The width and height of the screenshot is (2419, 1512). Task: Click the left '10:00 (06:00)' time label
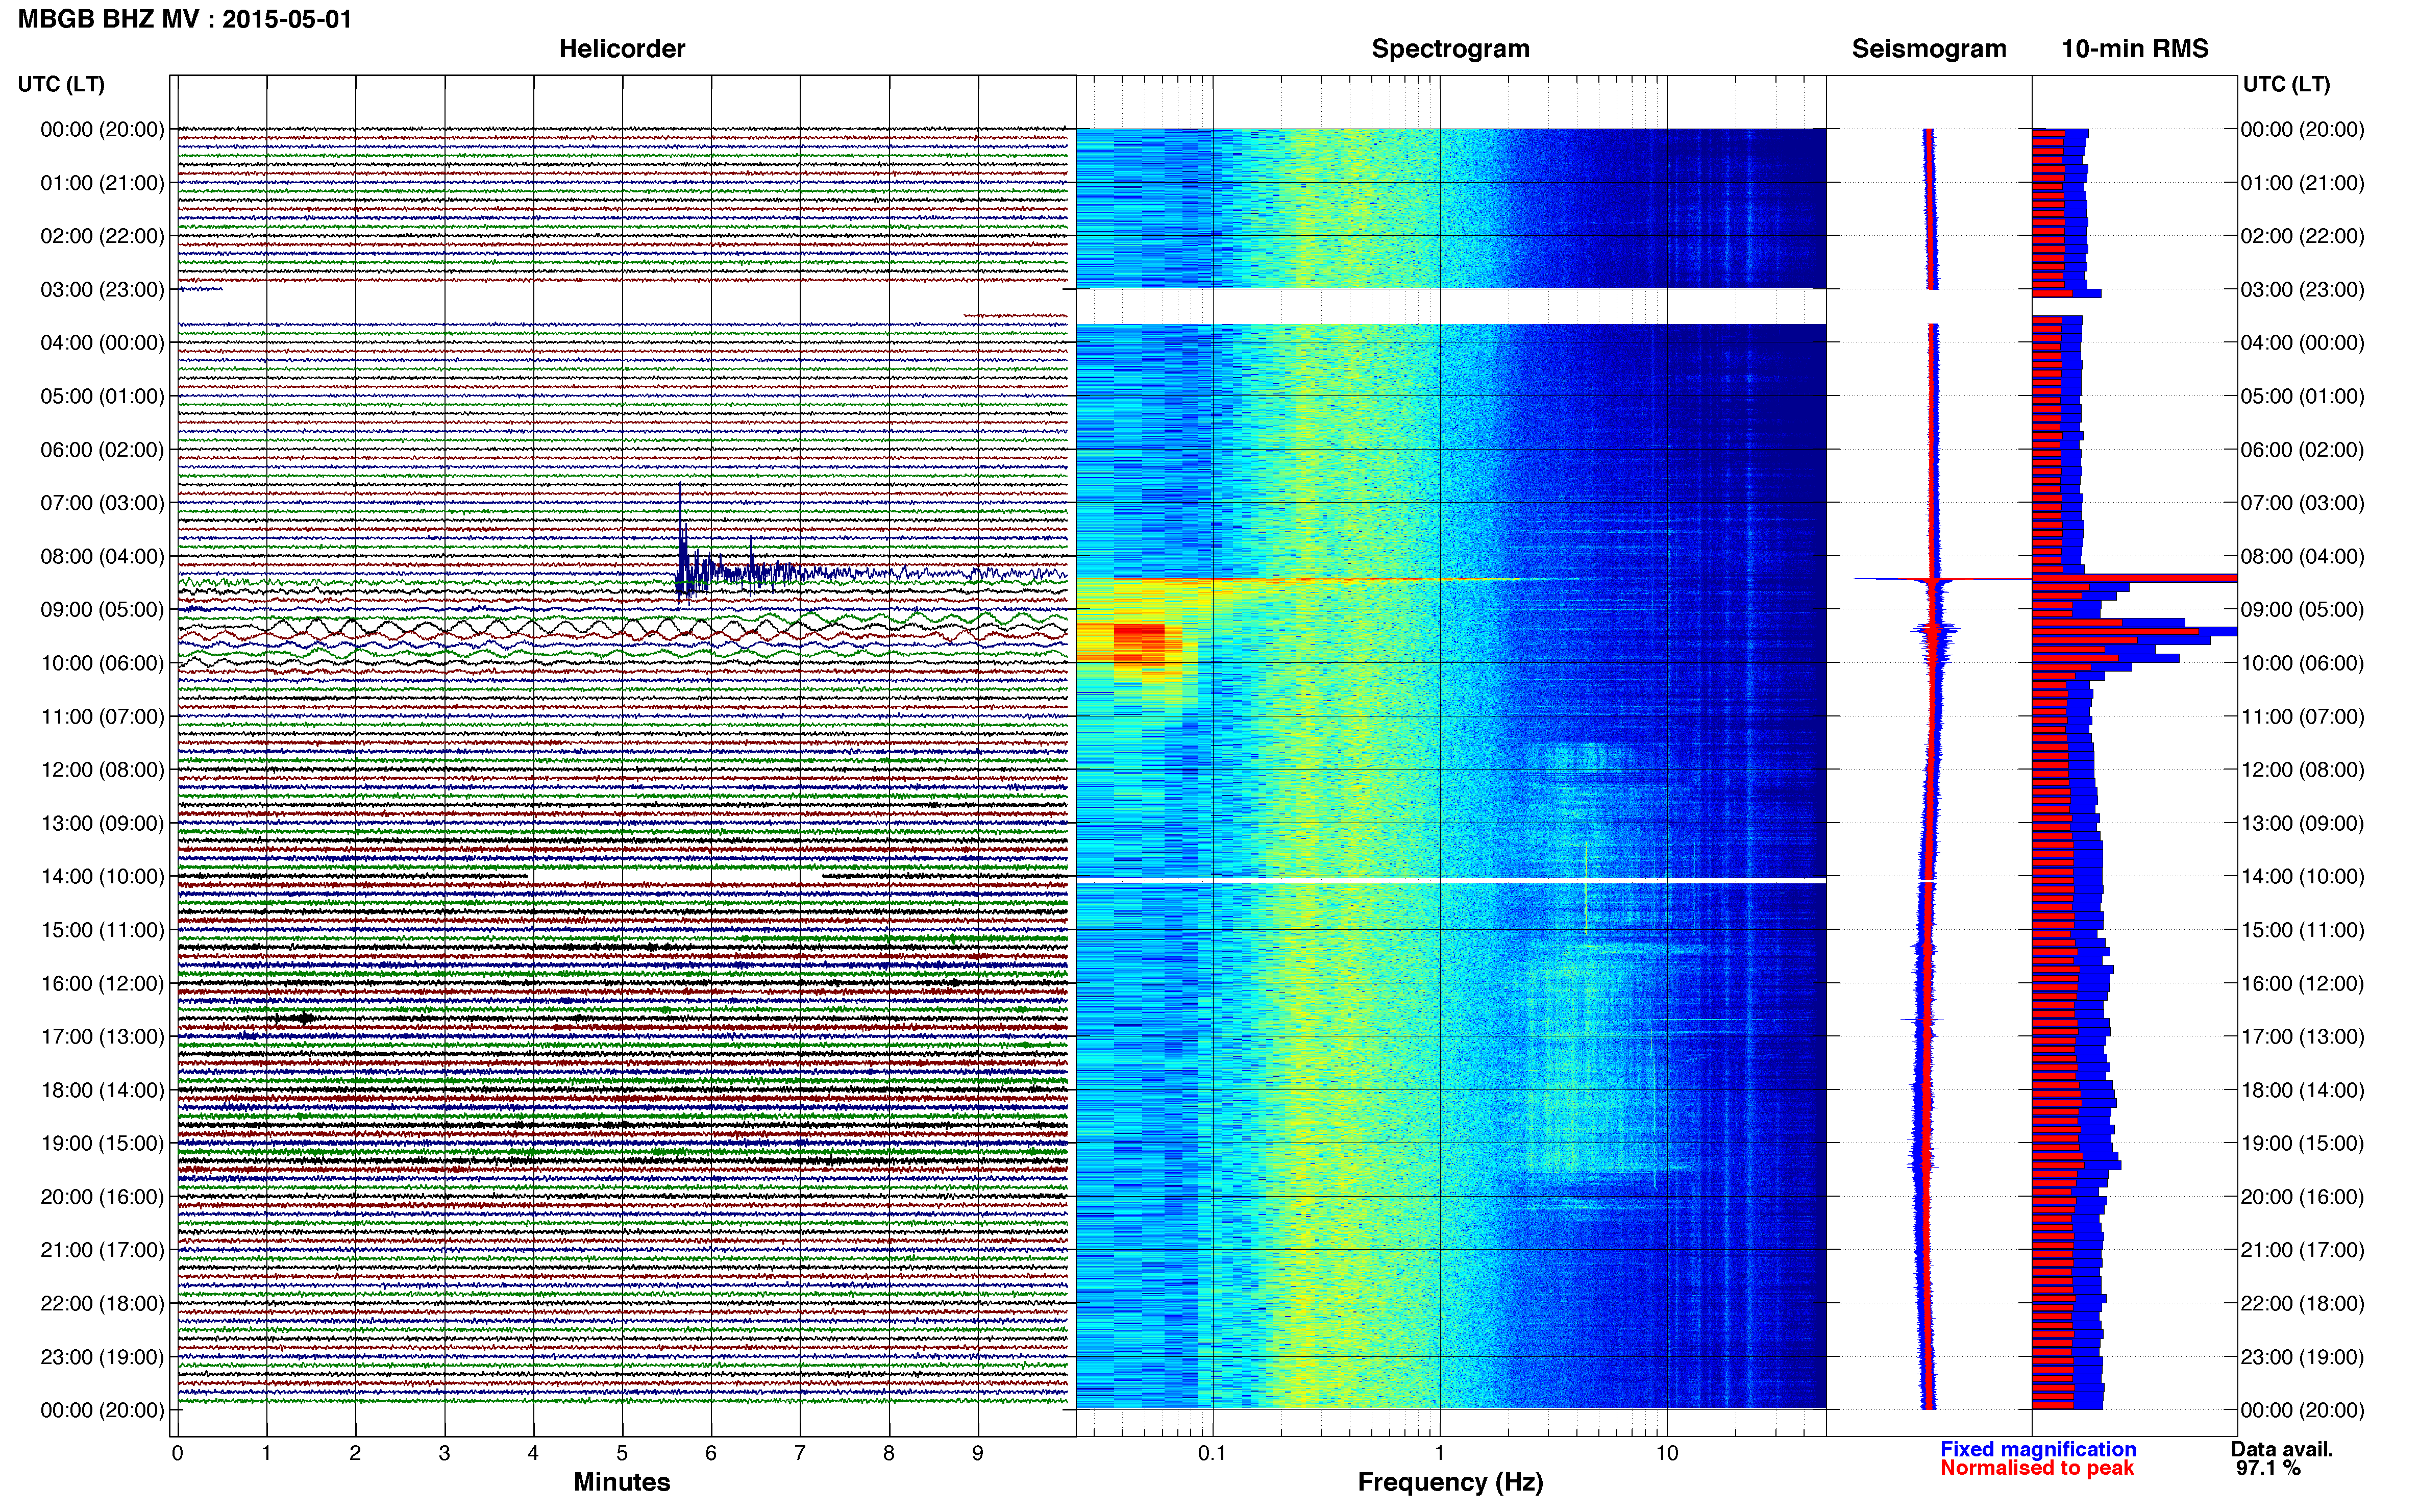point(102,663)
